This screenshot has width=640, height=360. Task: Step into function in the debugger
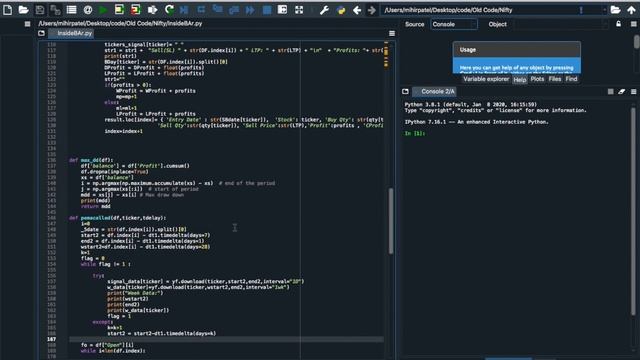[217, 10]
